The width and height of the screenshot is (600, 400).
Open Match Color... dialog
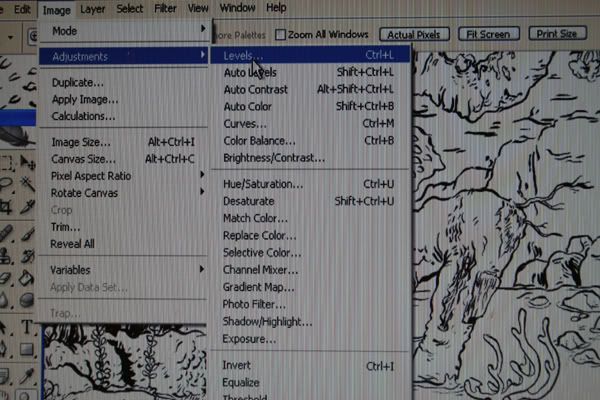[x=310, y=219]
